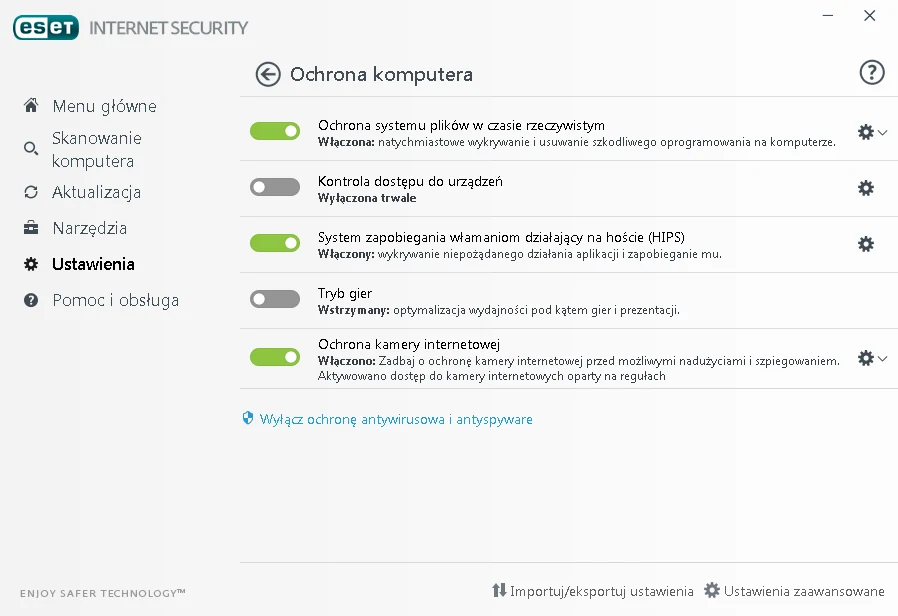Screen dimensions: 898x616
Task: Open Kontrola dostępu do urządzeń gear settings
Action: tap(865, 187)
